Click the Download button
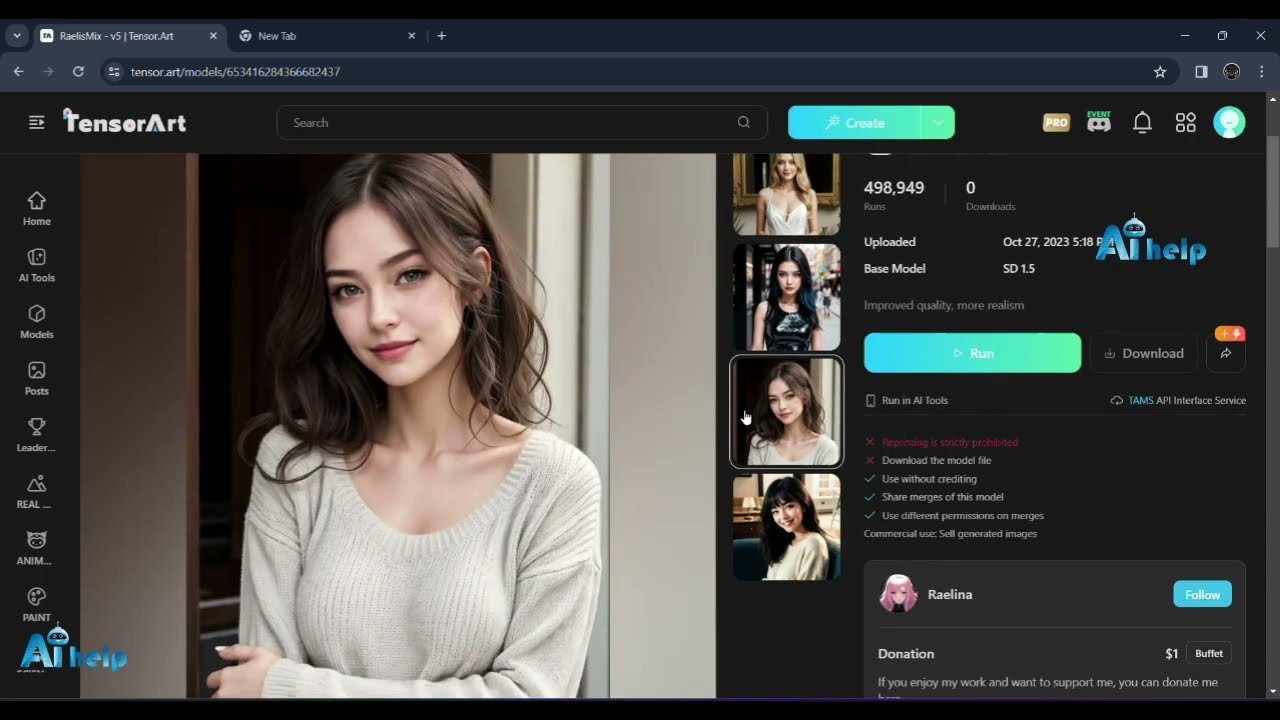 pos(1144,353)
